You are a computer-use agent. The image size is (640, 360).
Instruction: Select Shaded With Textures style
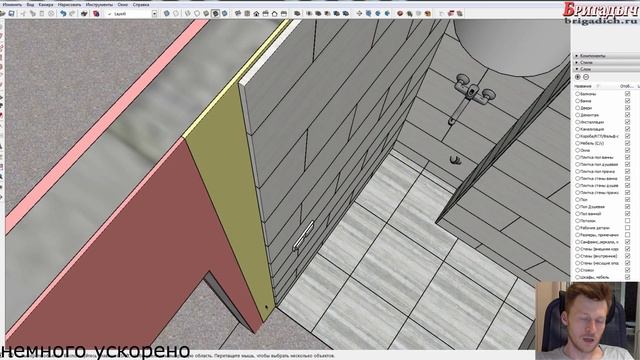216,13
